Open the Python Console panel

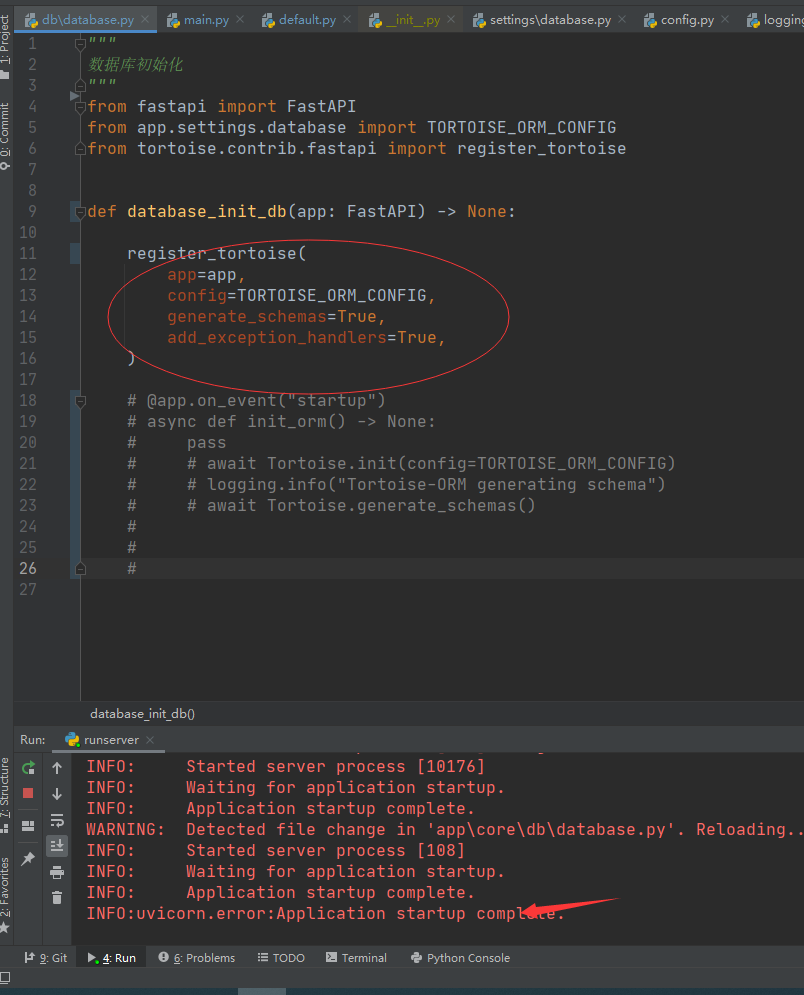[x=460, y=957]
